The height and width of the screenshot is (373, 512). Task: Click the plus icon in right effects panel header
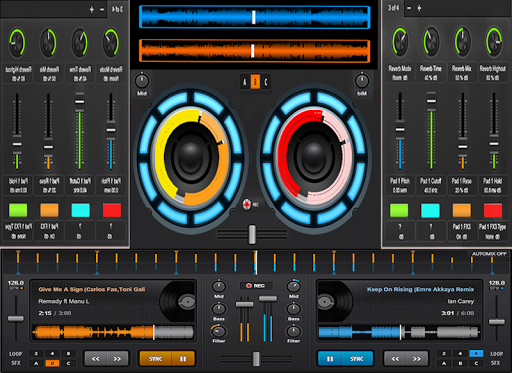pyautogui.click(x=419, y=8)
